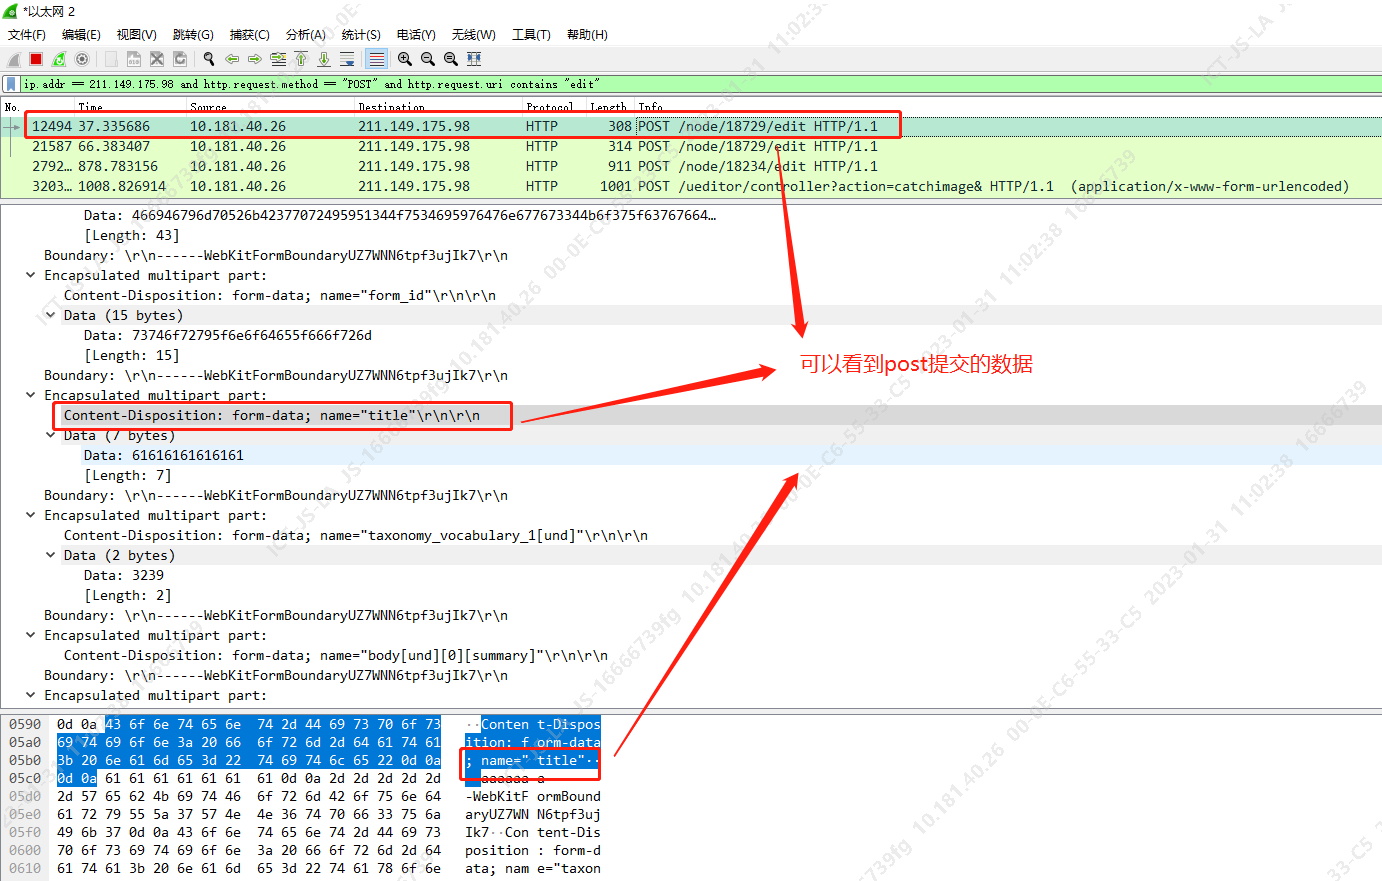
Task: Collapse the Data (7 bytes) node
Action: (x=51, y=435)
